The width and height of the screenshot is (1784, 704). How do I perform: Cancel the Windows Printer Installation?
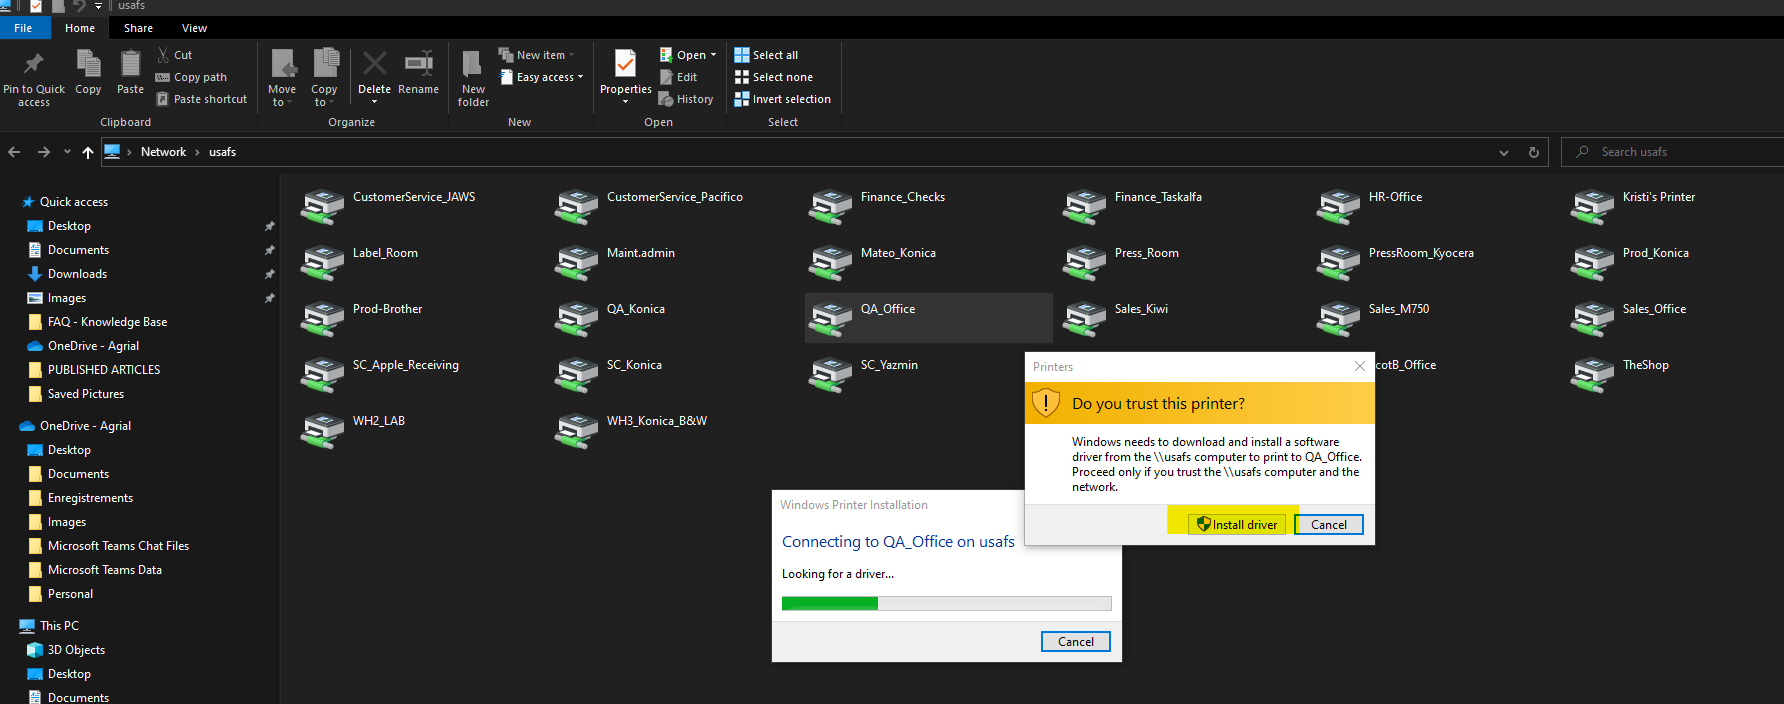(x=1076, y=641)
